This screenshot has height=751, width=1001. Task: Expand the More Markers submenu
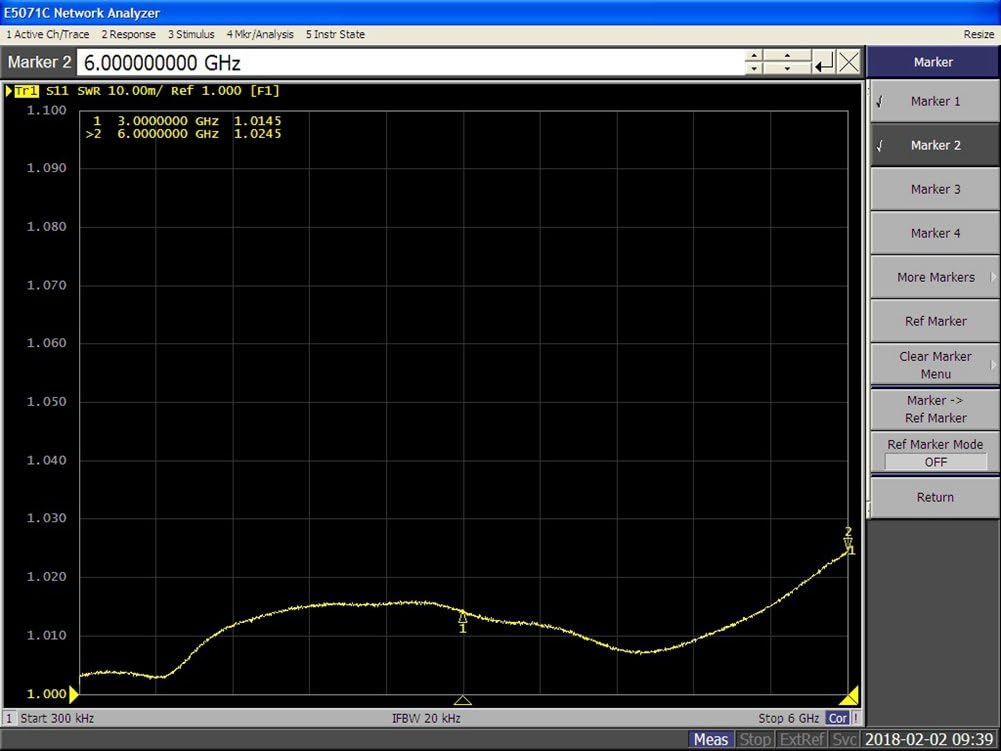pos(934,277)
